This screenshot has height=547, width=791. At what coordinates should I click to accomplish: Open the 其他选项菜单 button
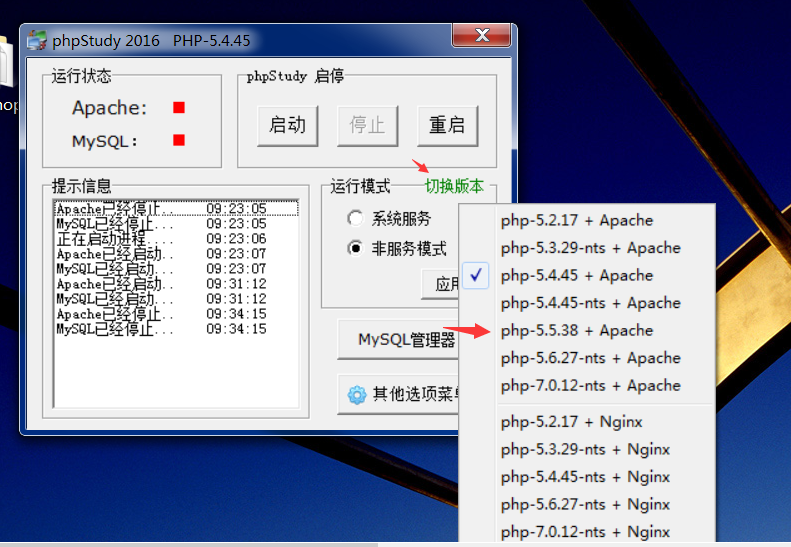pyautogui.click(x=398, y=395)
